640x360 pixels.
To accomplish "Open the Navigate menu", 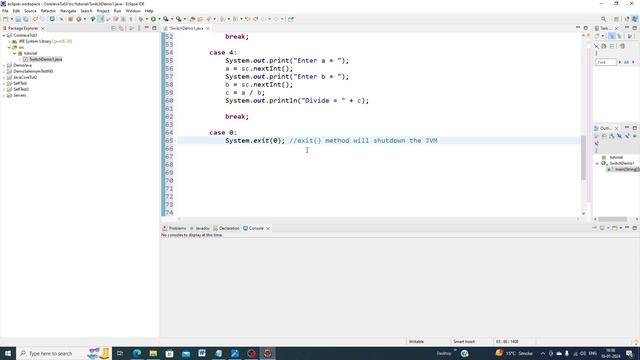I will pos(68,11).
